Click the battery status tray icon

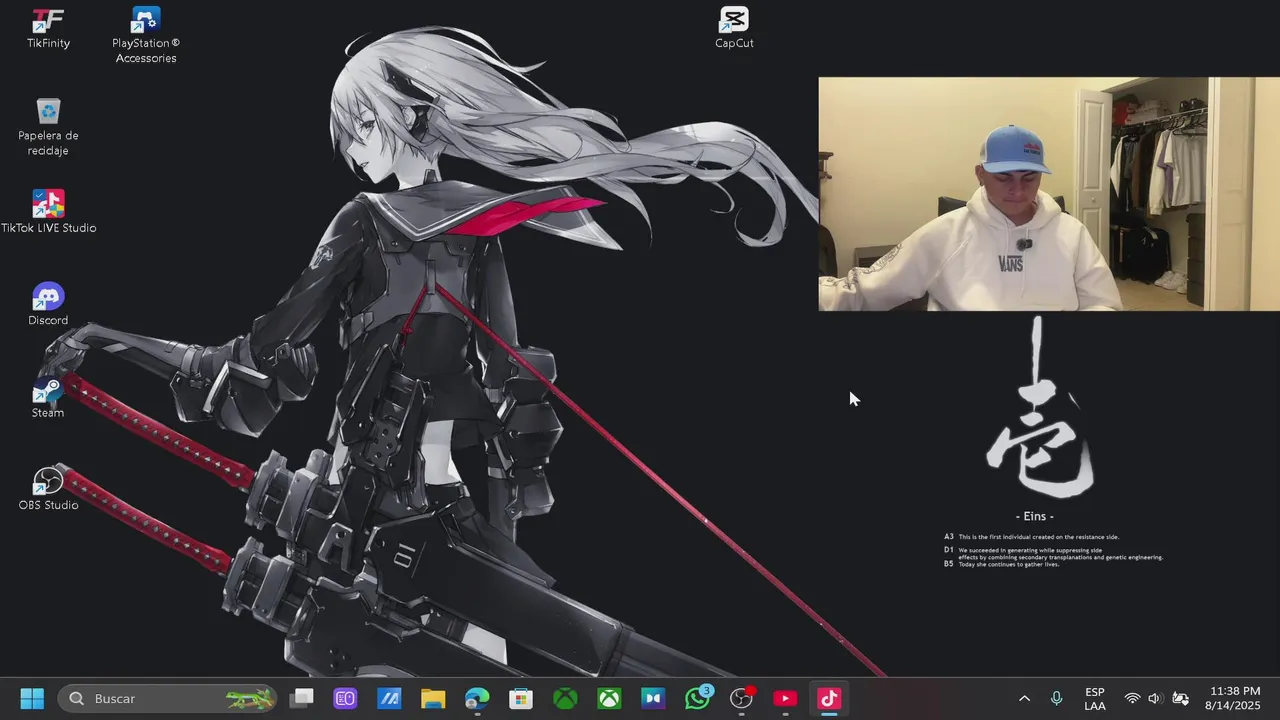point(1180,698)
